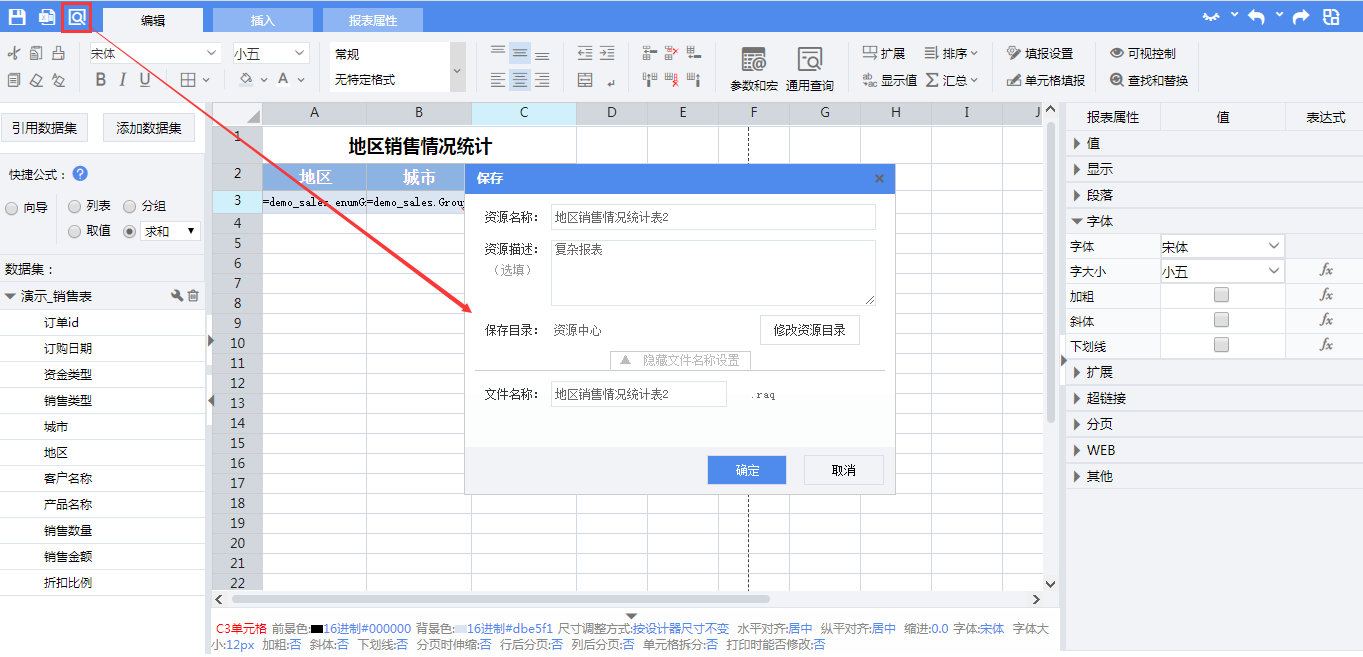This screenshot has width=1363, height=657.
Task: Click the save icon in top bar
Action: pyautogui.click(x=17, y=17)
